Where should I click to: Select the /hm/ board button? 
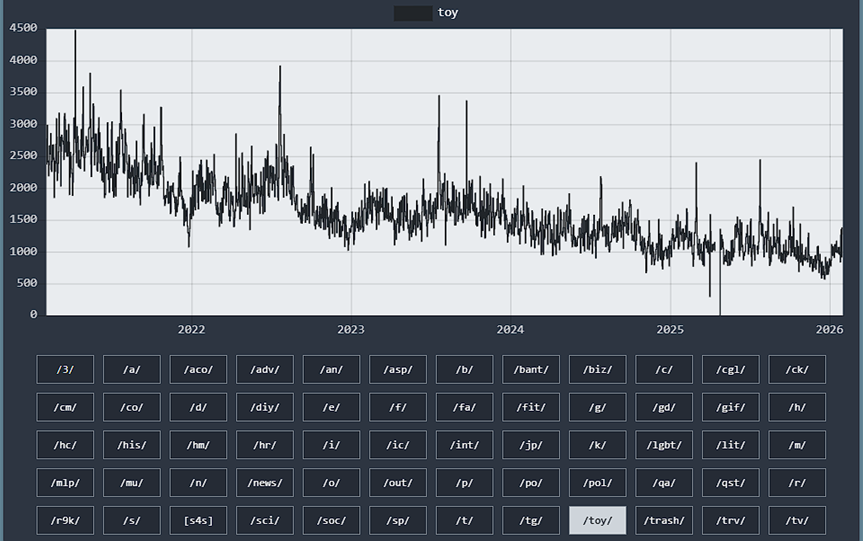coord(198,445)
